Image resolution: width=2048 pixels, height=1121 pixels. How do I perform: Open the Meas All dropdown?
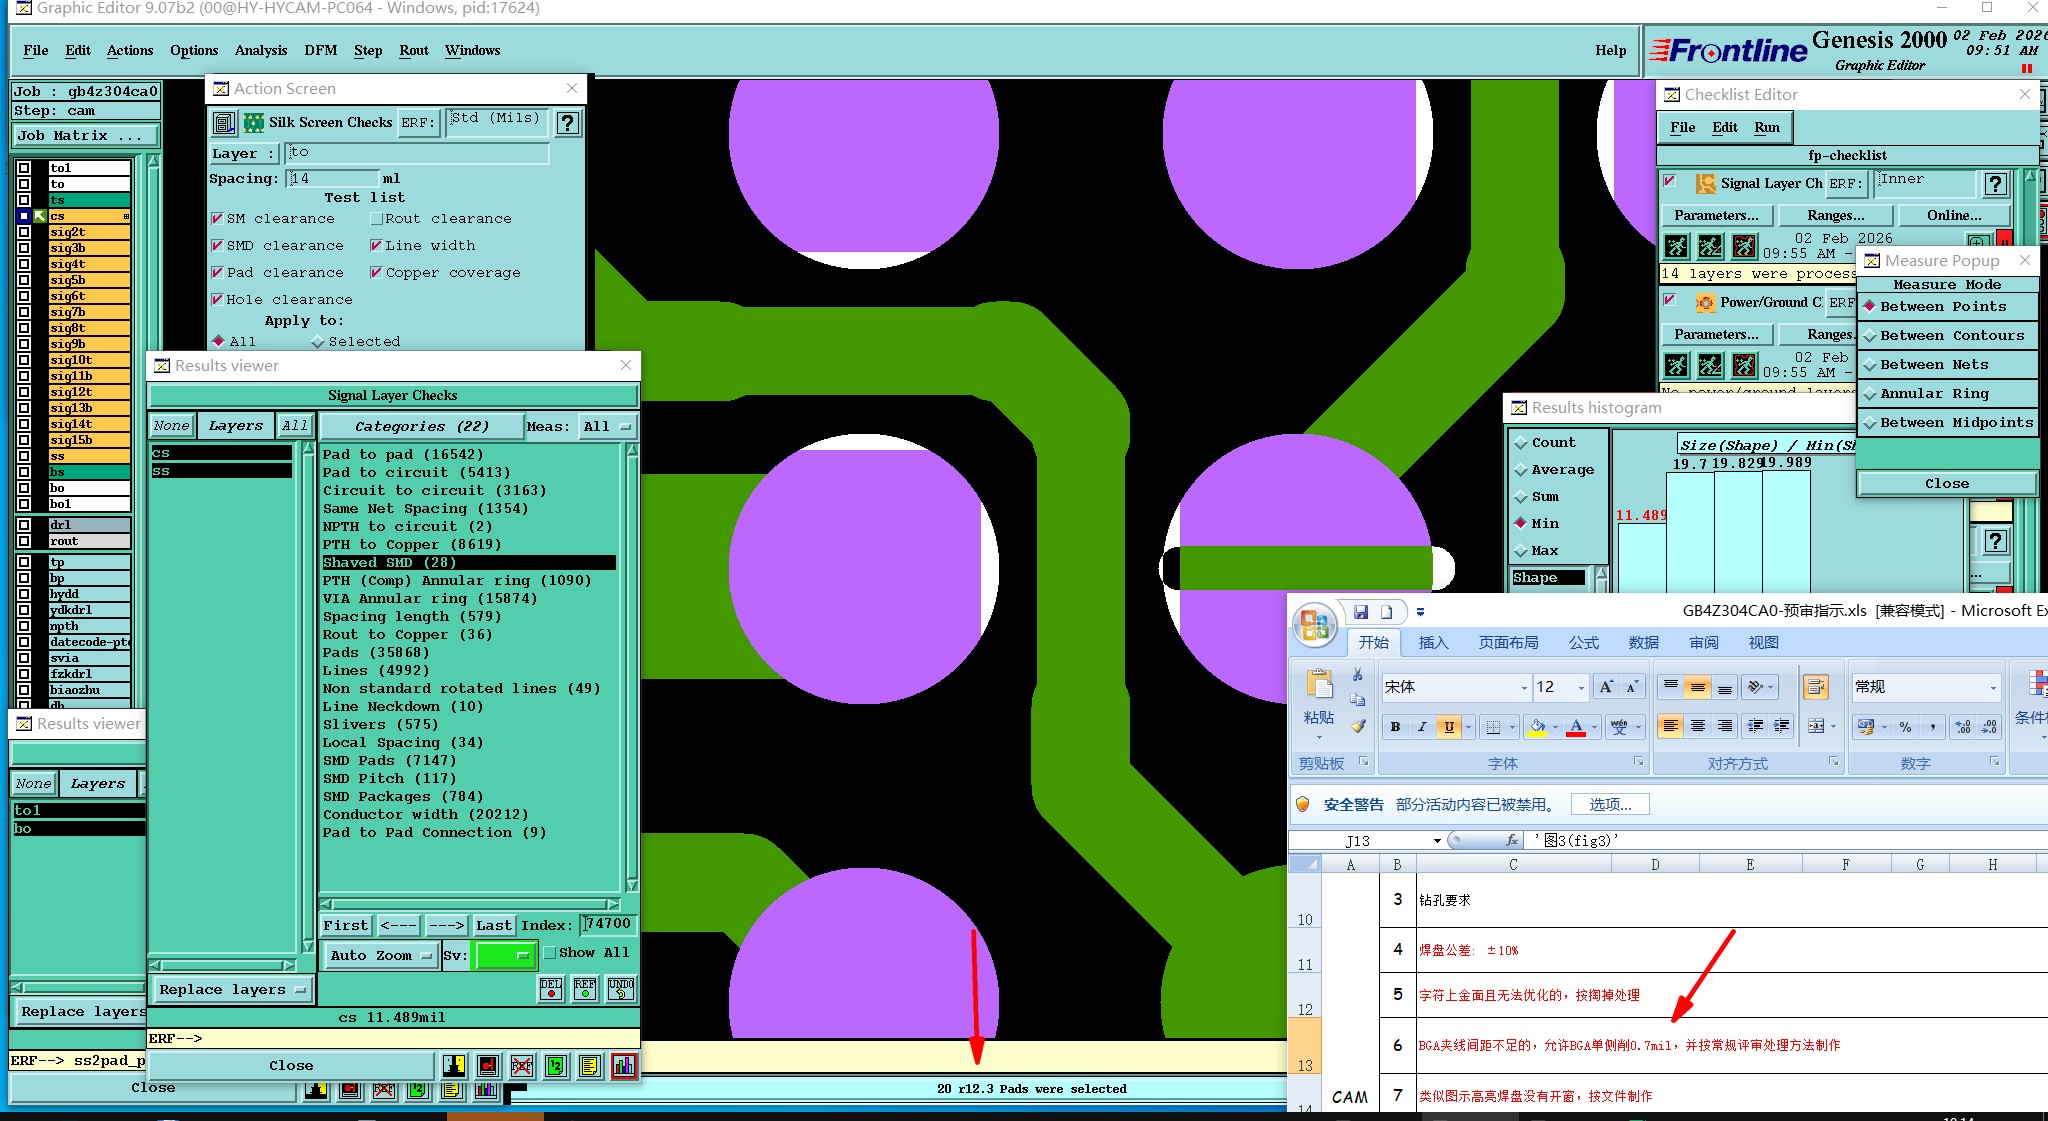point(608,427)
